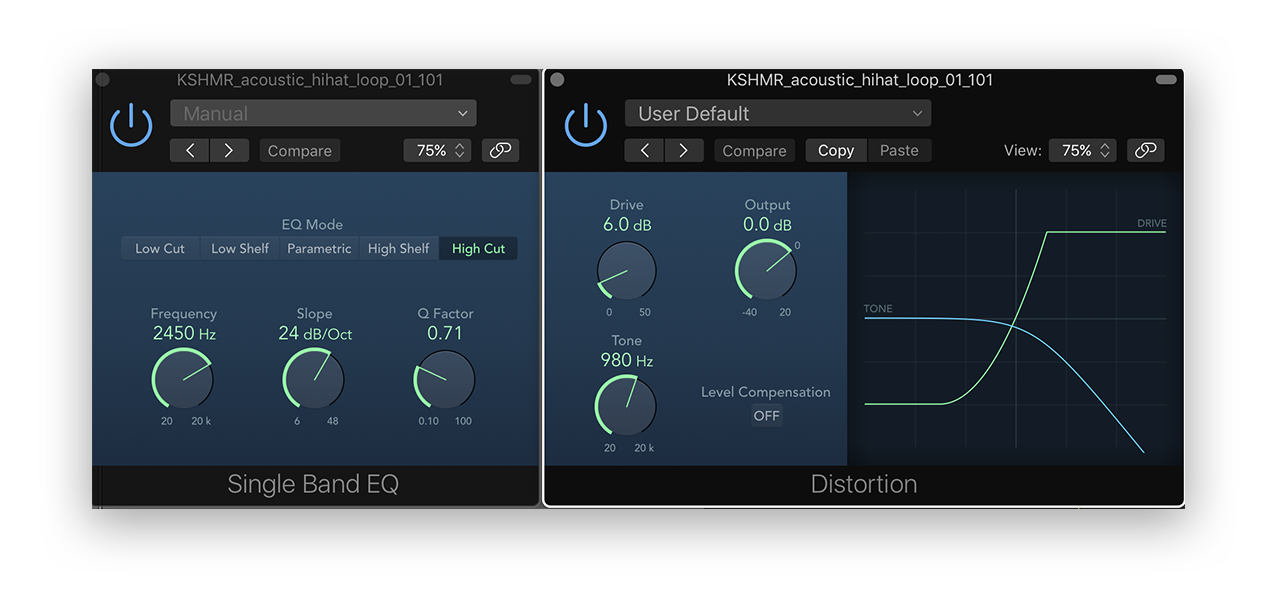Open the 75% view size menu in Distortion
This screenshot has height=597, width=1280.
(x=1083, y=151)
